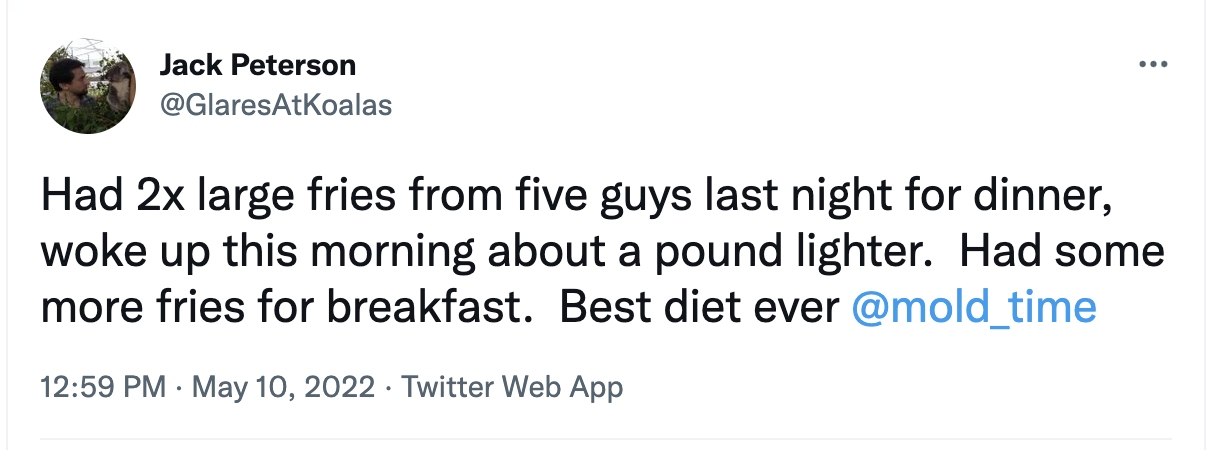Open the @GlaresAtKoalas handle

[x=276, y=104]
